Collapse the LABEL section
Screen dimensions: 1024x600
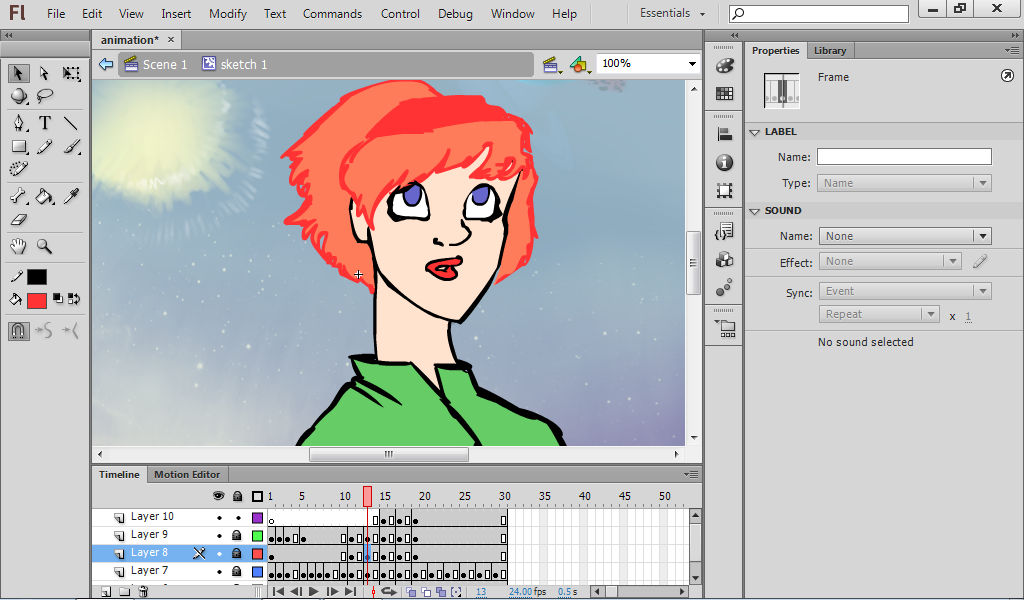coord(755,132)
